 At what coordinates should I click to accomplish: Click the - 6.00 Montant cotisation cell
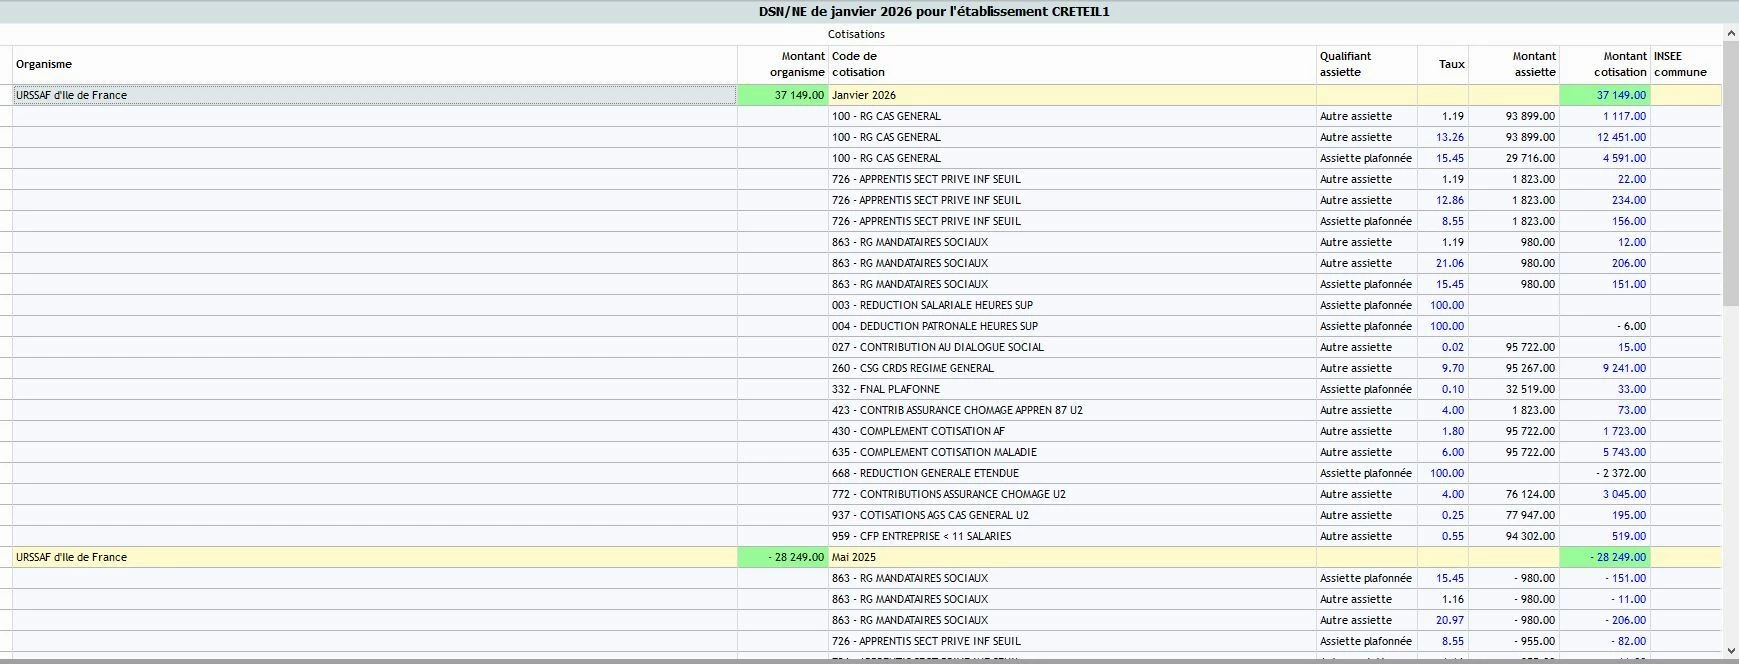coord(1605,326)
